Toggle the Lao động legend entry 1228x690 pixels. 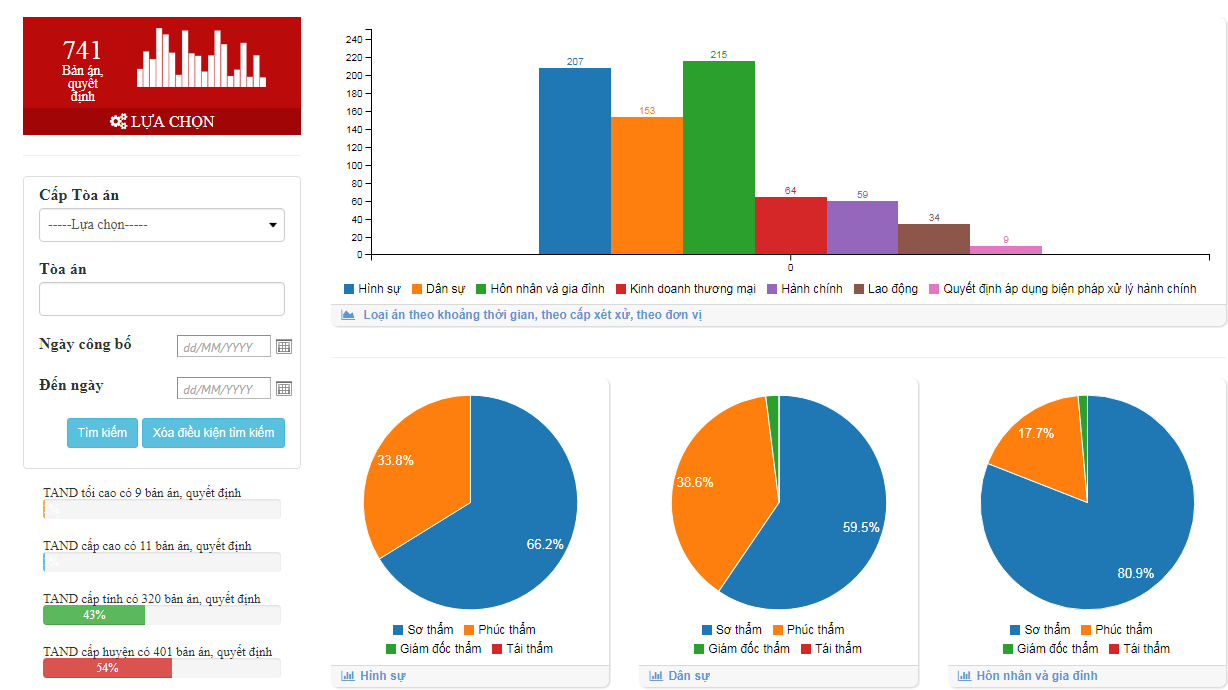886,289
